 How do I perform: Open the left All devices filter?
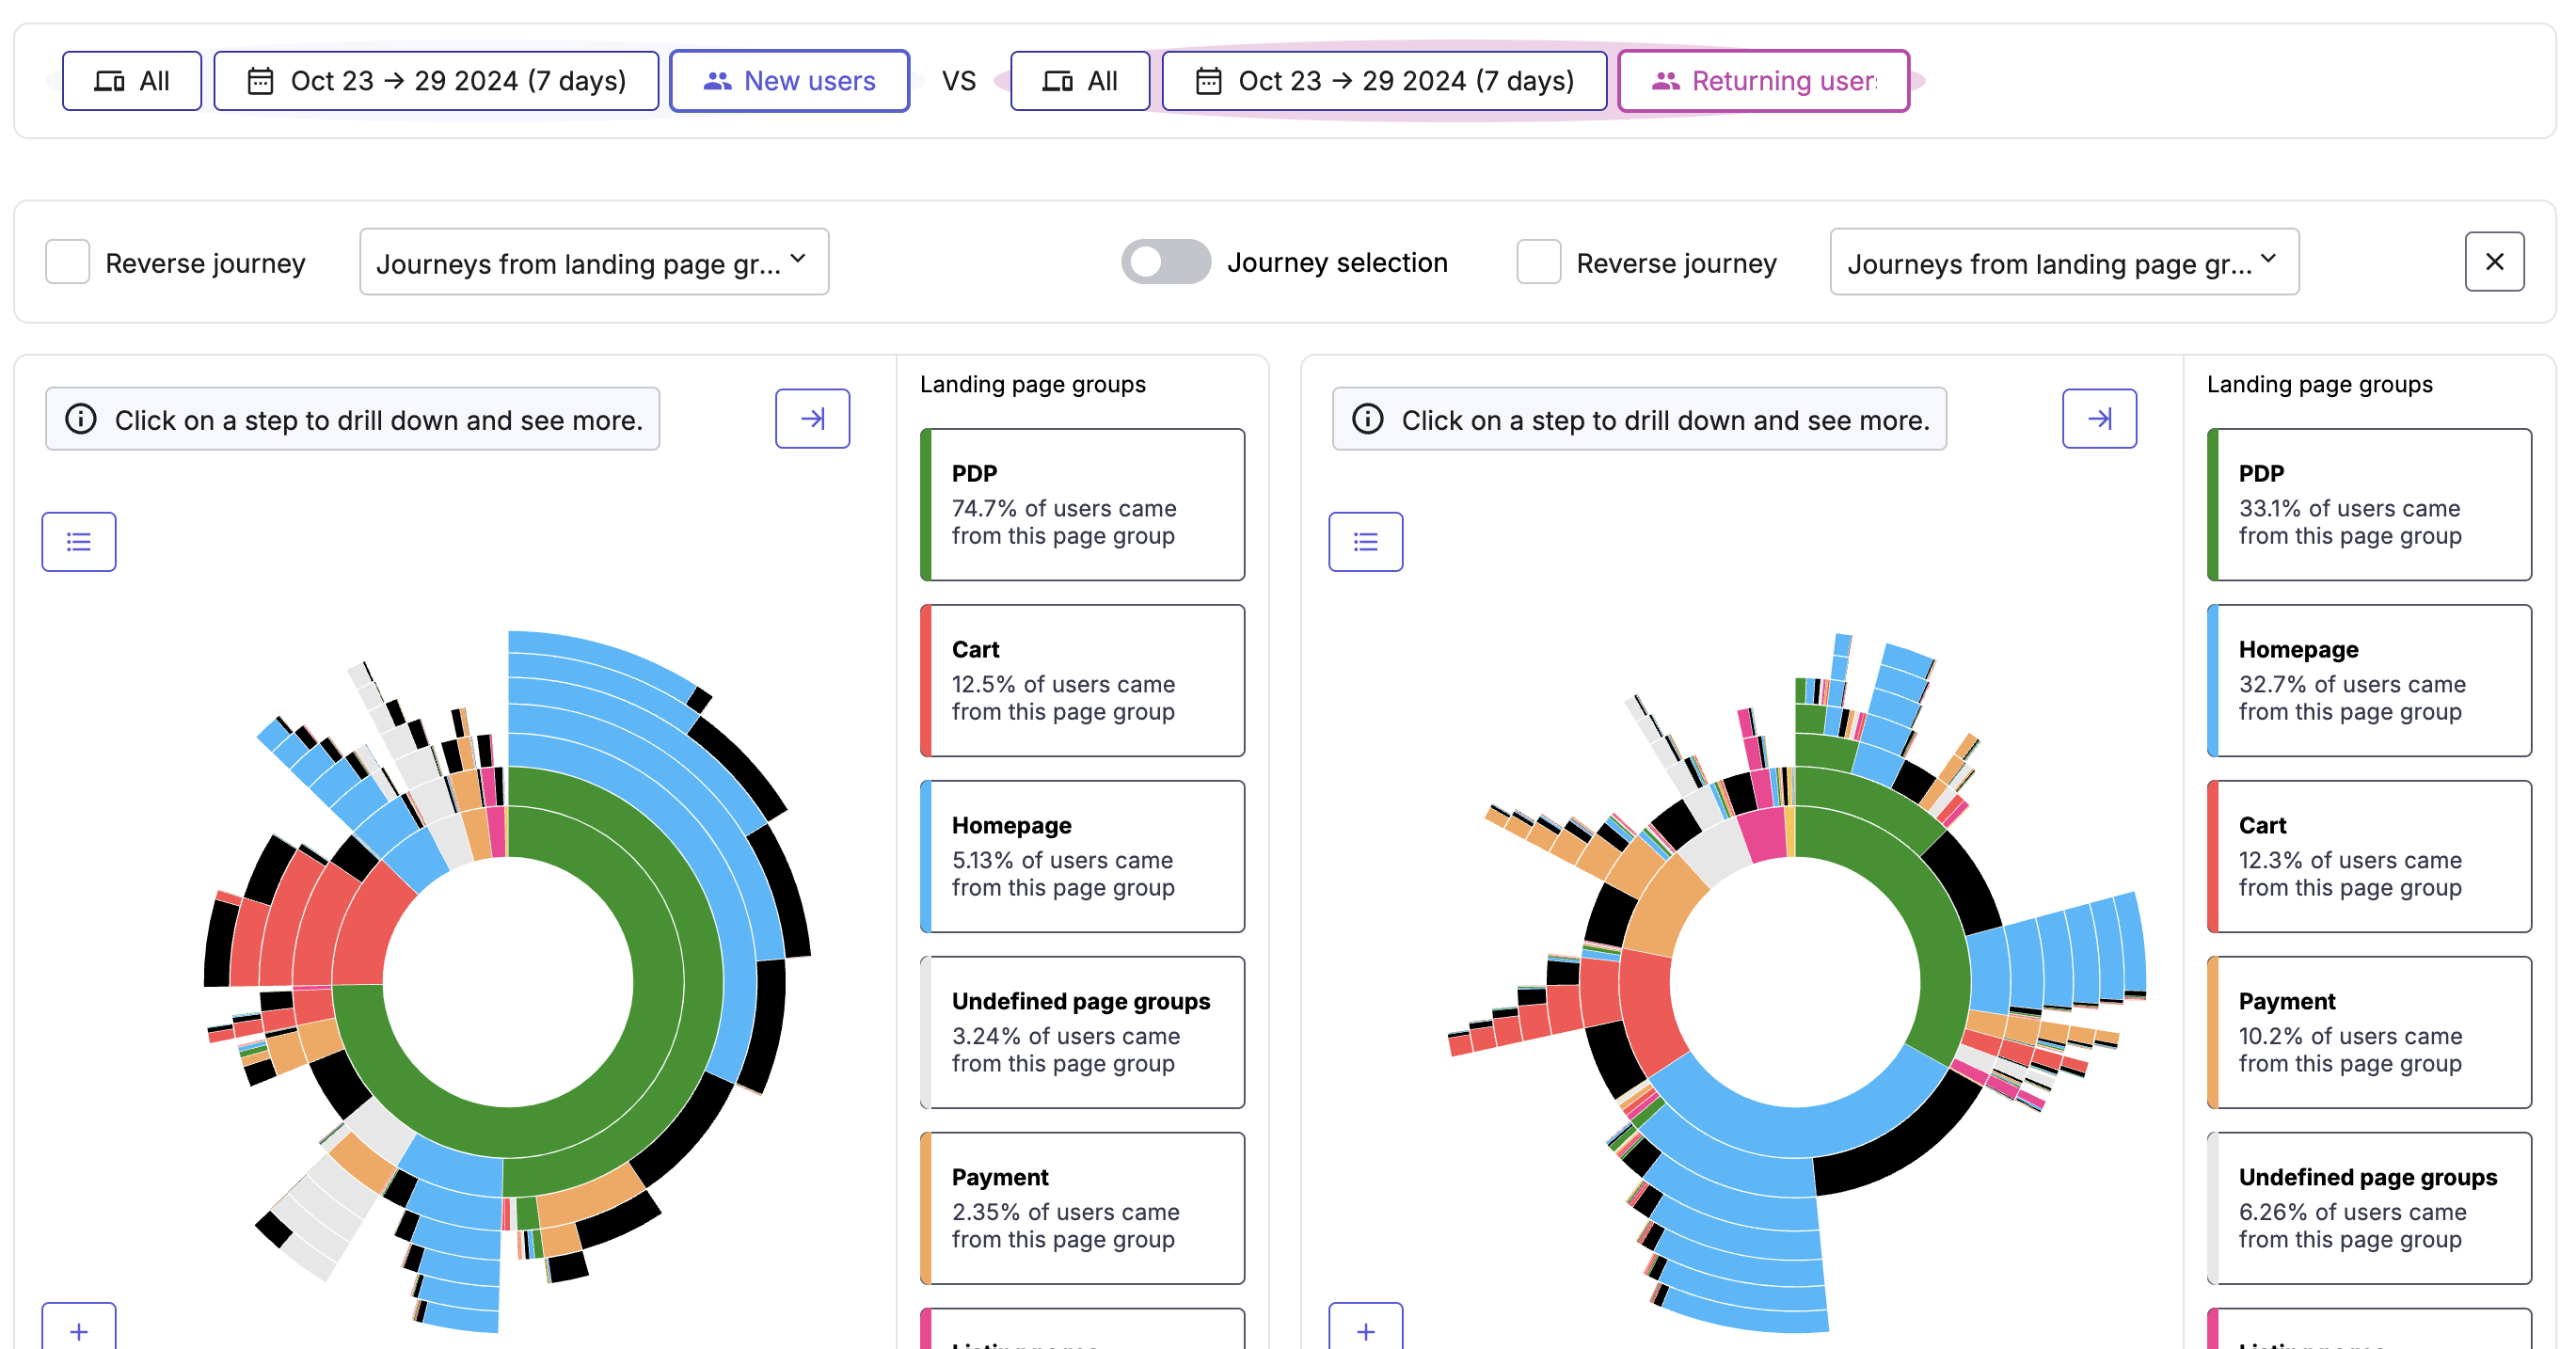click(132, 81)
